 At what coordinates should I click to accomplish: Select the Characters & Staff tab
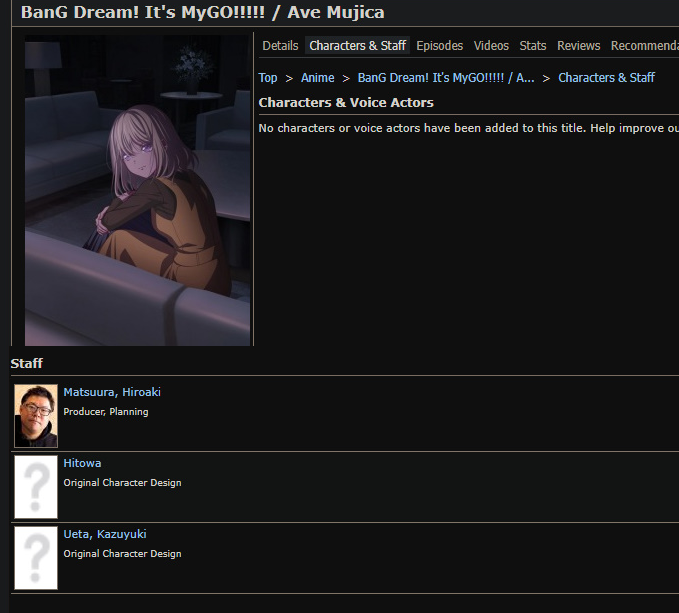(x=357, y=45)
